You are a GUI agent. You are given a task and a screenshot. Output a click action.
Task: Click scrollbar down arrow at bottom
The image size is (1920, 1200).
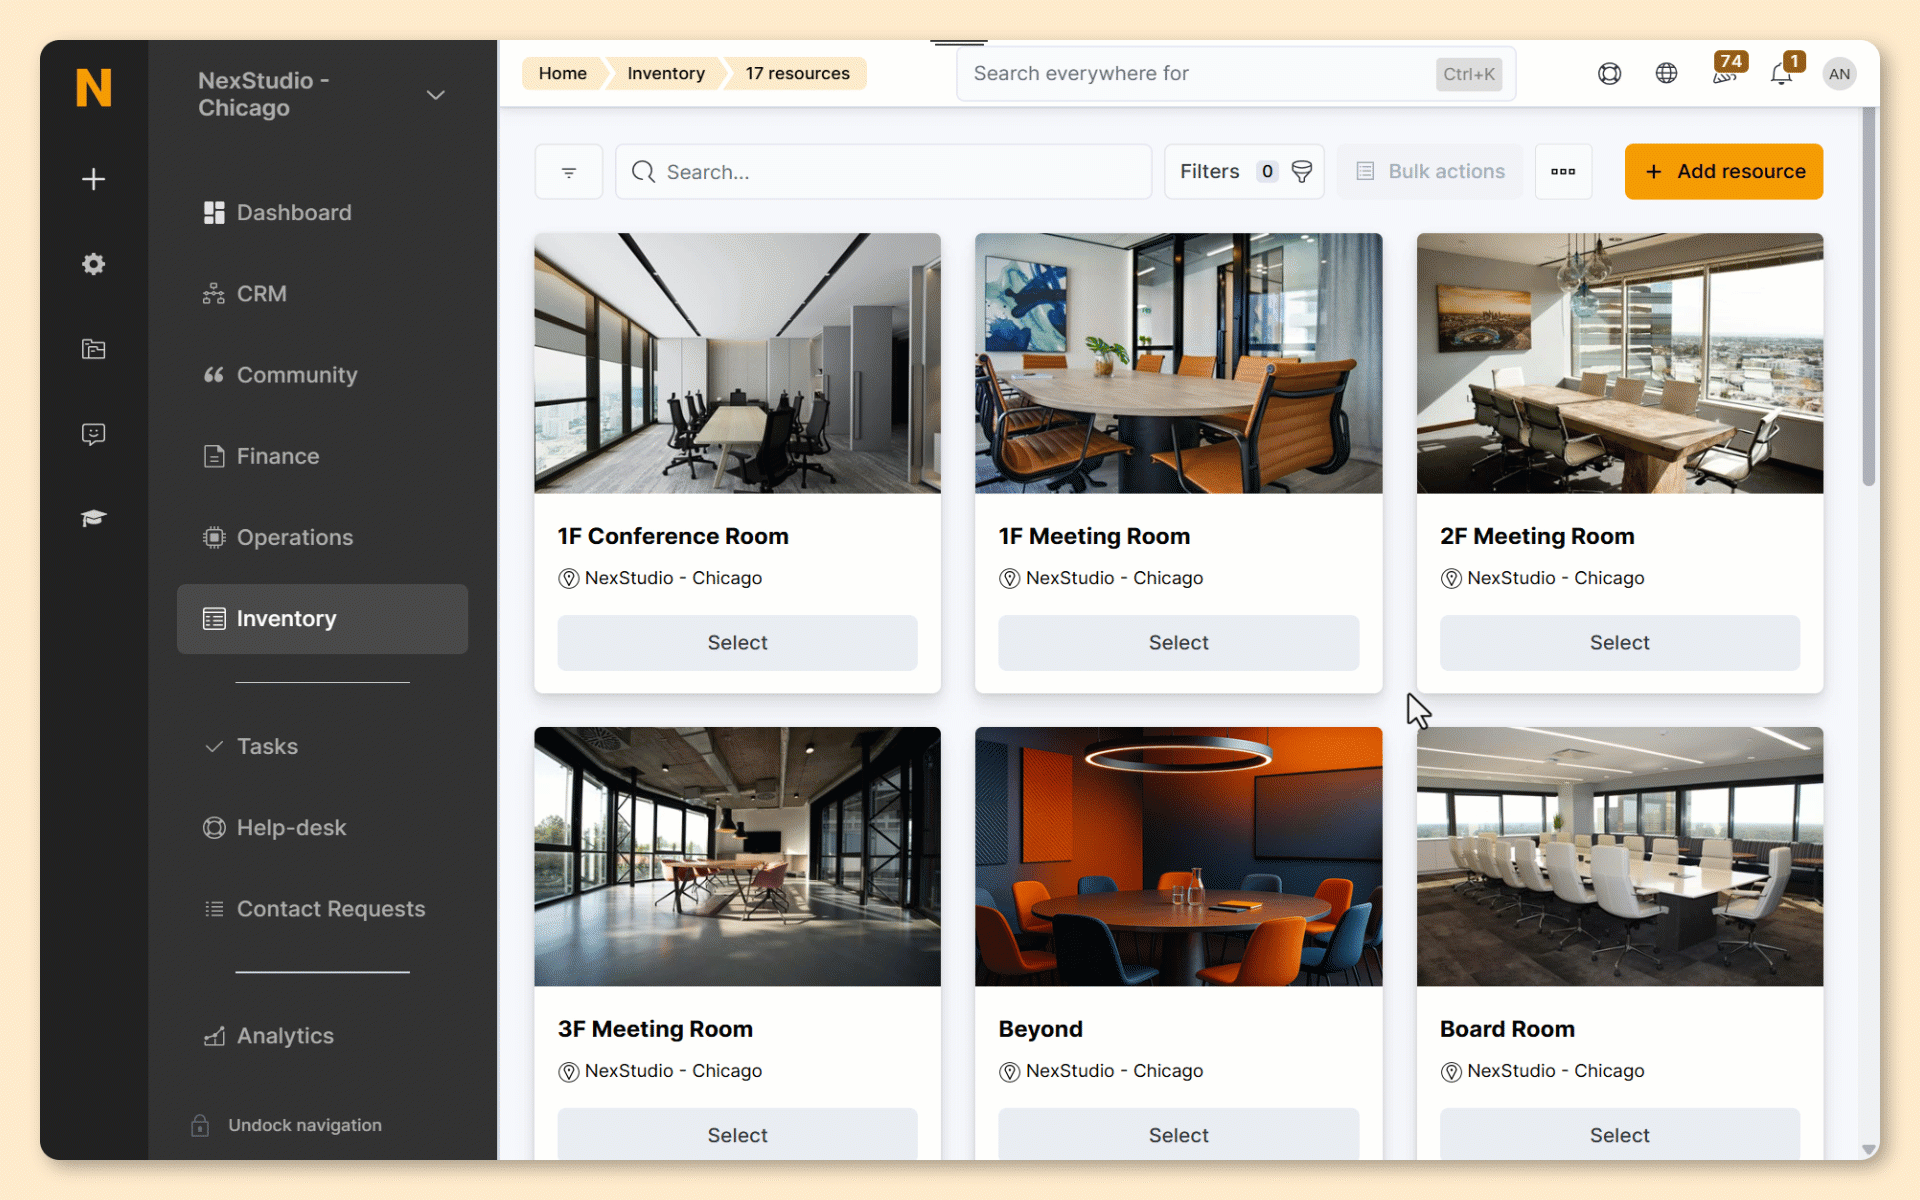point(1868,1150)
